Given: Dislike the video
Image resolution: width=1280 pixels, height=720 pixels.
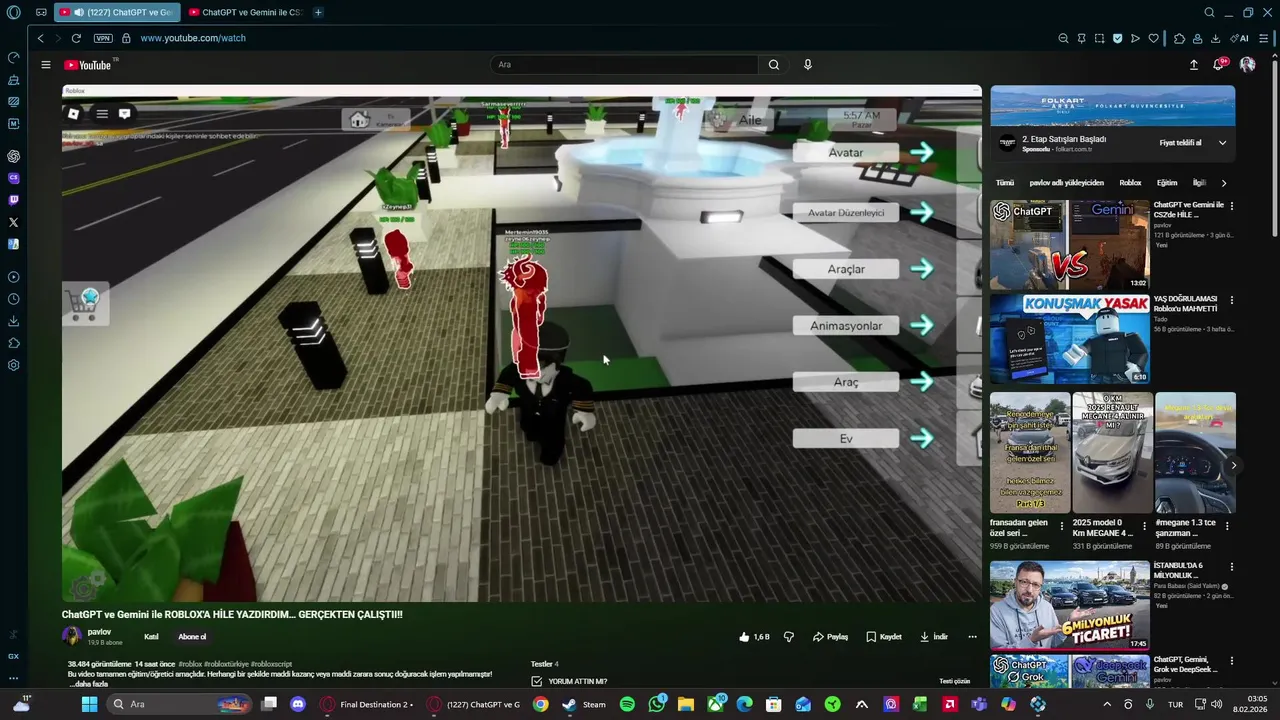Looking at the screenshot, I should tap(789, 637).
